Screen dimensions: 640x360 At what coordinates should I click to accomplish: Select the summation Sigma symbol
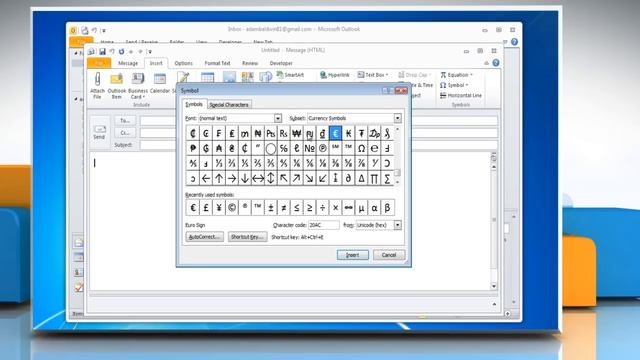387,178
